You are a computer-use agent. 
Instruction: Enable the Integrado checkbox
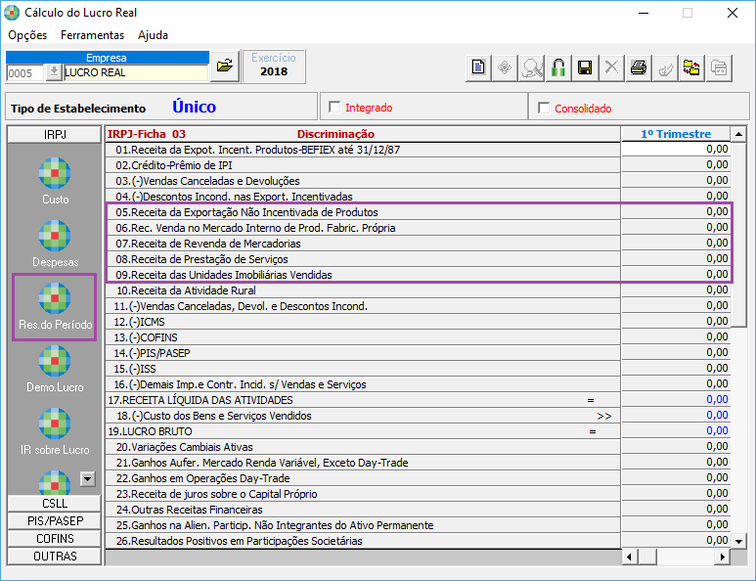point(334,107)
